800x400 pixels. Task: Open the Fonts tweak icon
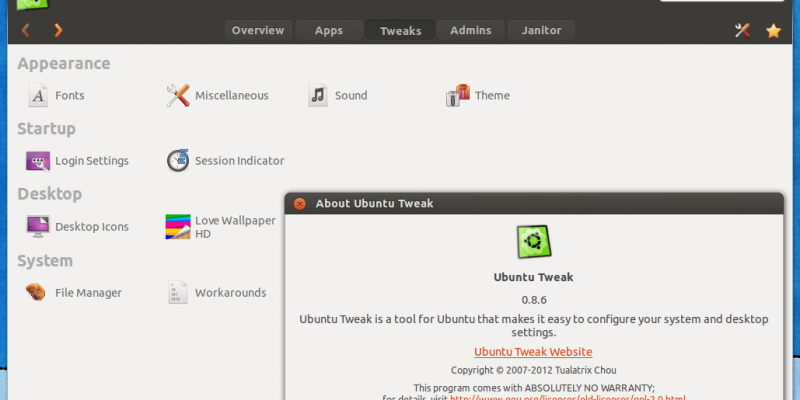pos(38,95)
